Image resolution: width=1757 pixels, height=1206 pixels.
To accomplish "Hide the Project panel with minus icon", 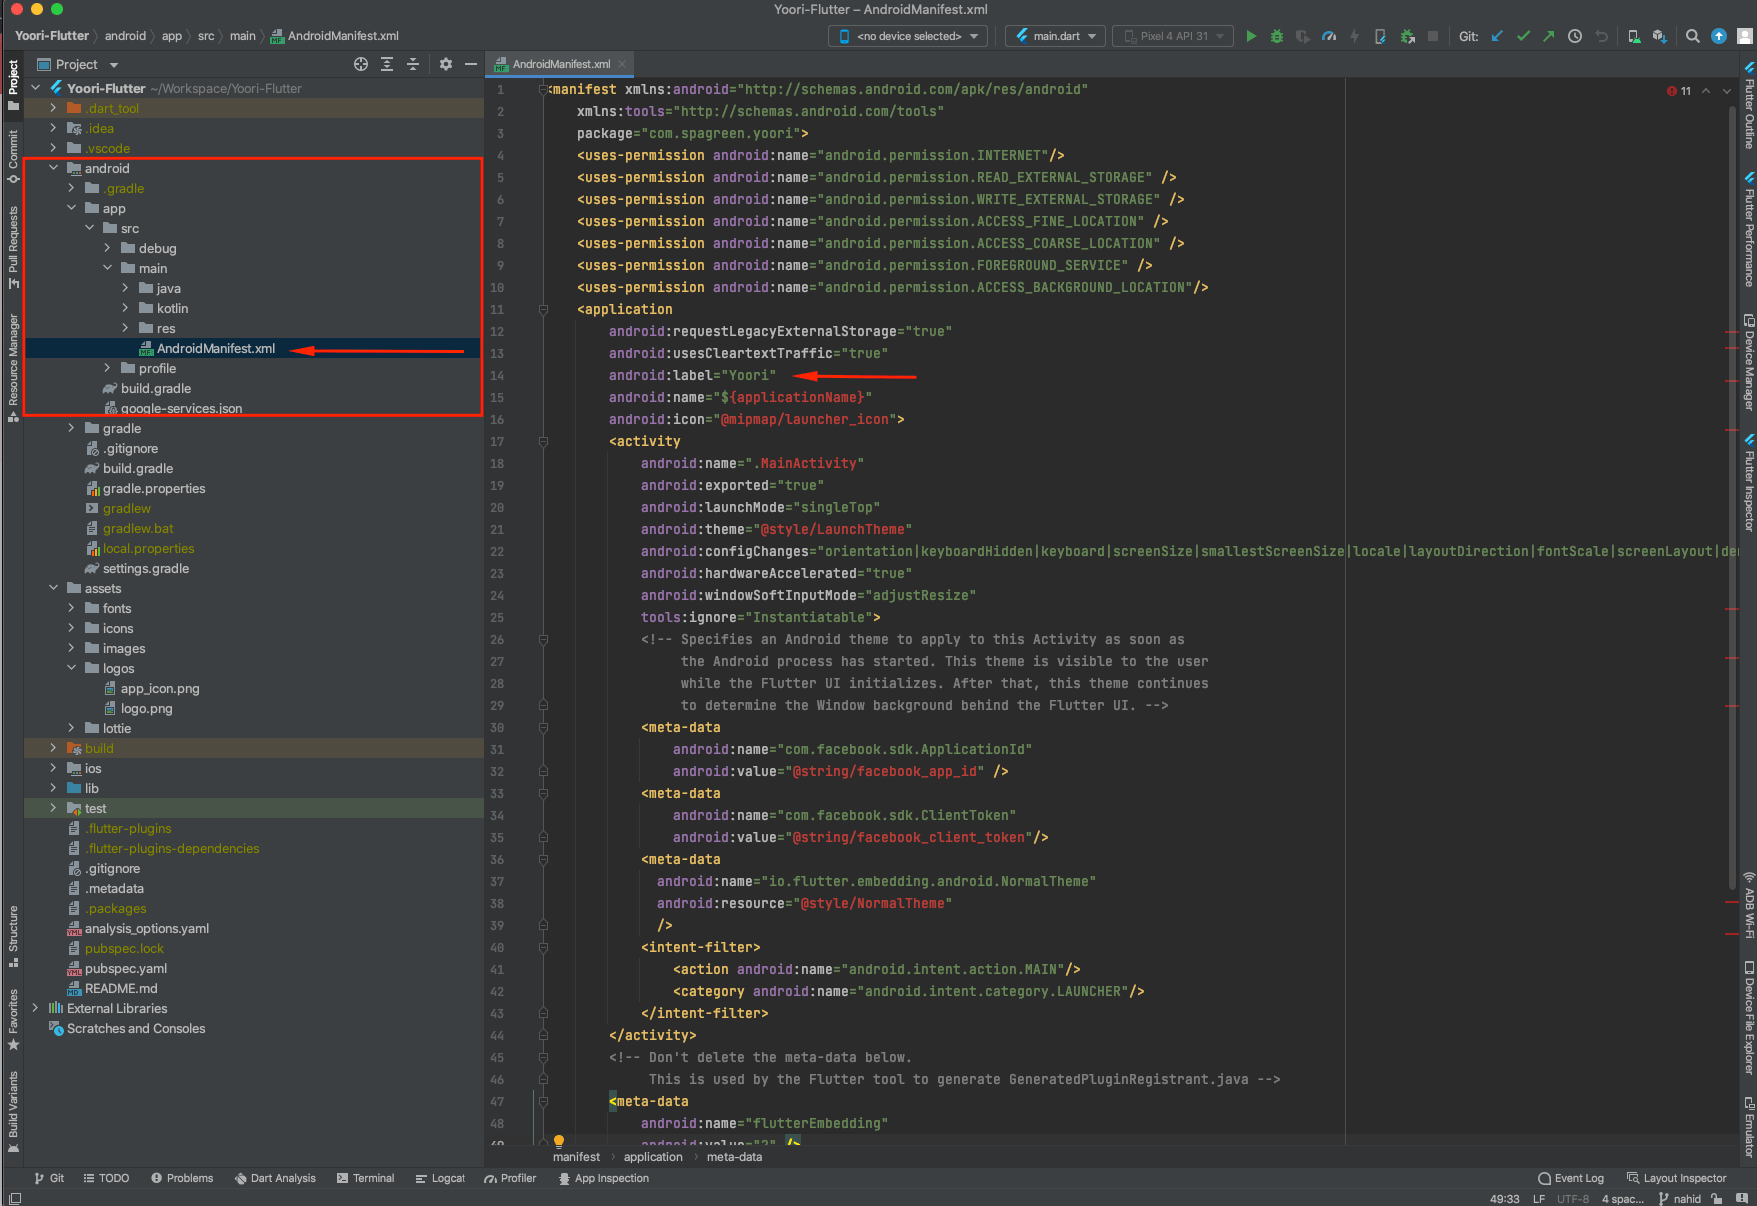I will pyautogui.click(x=471, y=64).
